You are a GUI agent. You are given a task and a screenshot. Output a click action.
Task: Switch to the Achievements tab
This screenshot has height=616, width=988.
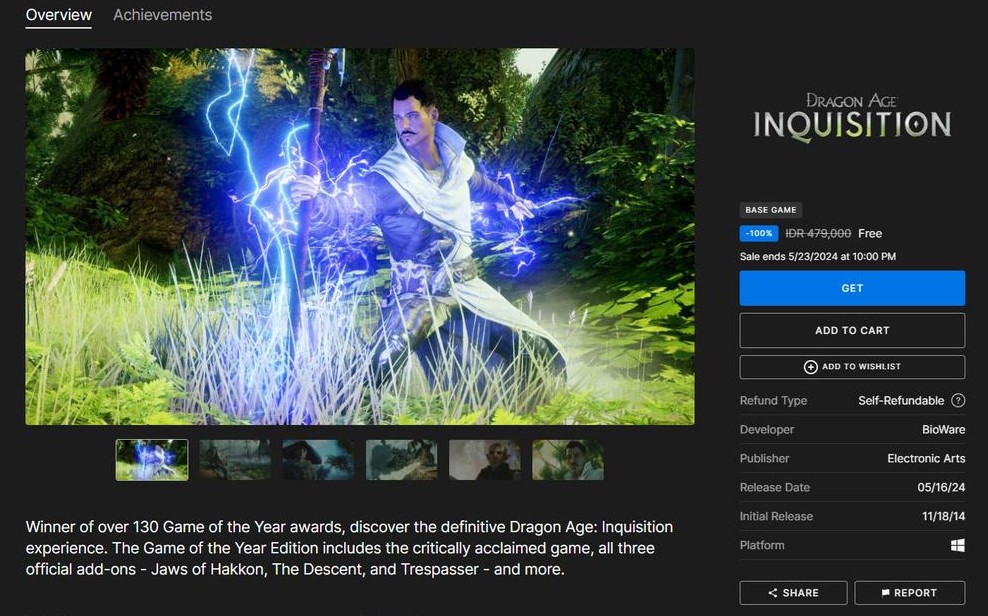tap(162, 15)
